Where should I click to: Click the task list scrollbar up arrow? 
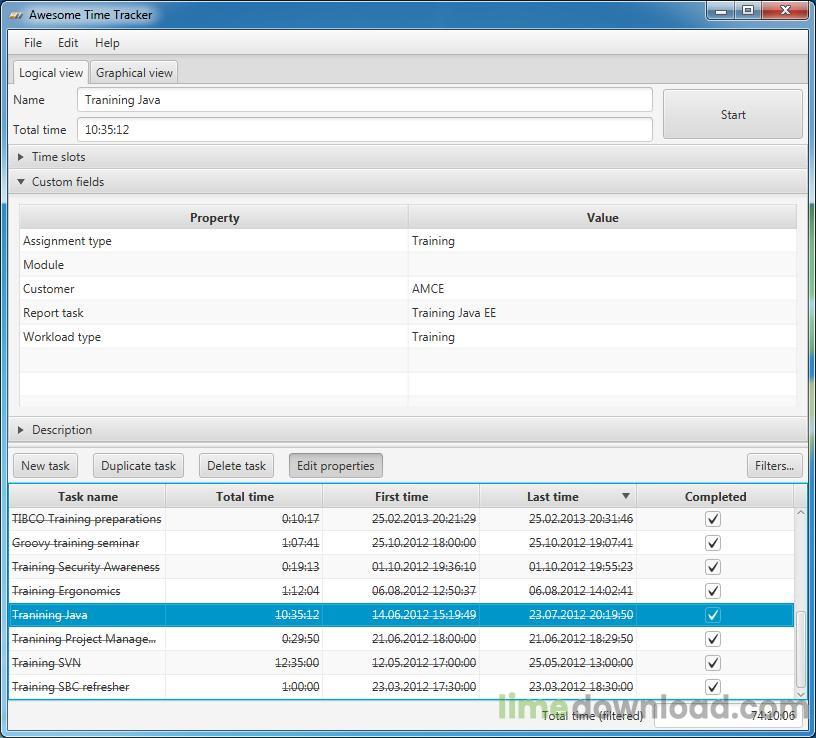point(800,513)
